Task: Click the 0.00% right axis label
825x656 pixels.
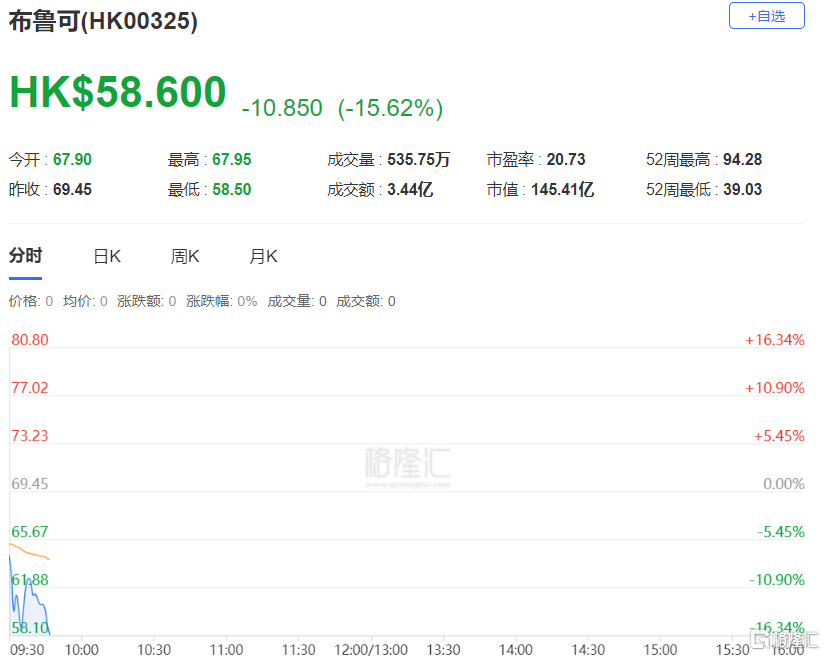Action: coord(783,483)
